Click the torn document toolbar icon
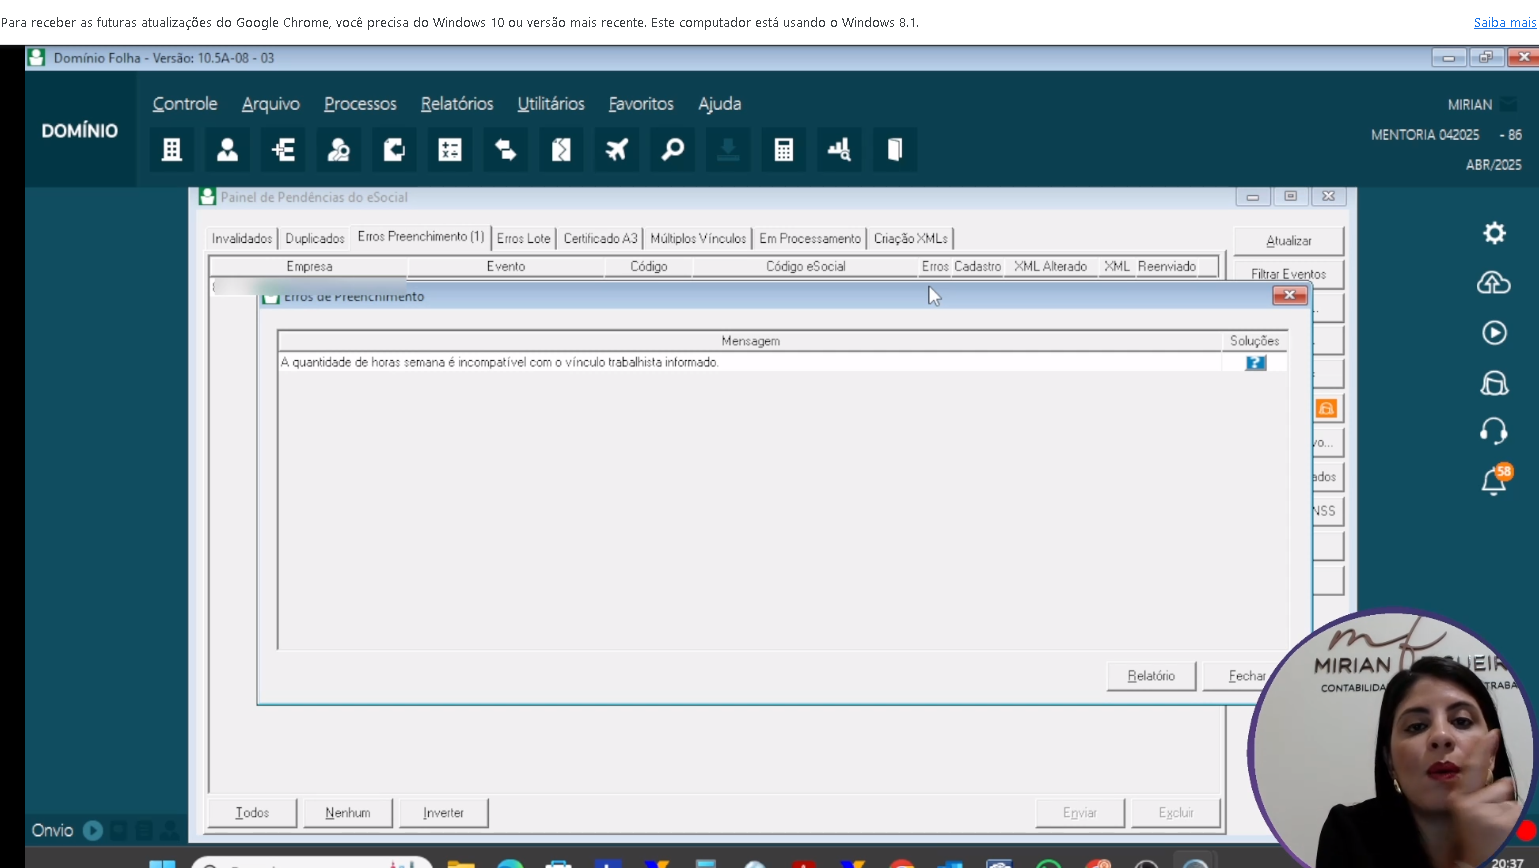The width and height of the screenshot is (1539, 868). [x=561, y=150]
